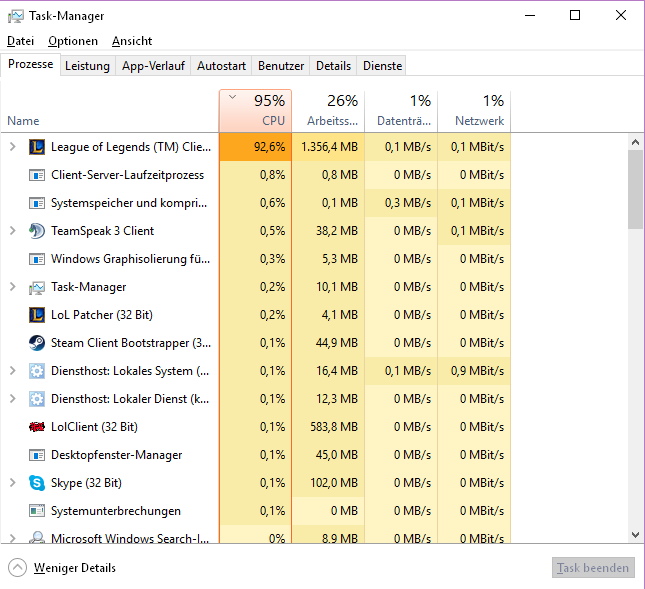Click the scrollbar down arrow
This screenshot has width=645, height=589.
pos(635,535)
